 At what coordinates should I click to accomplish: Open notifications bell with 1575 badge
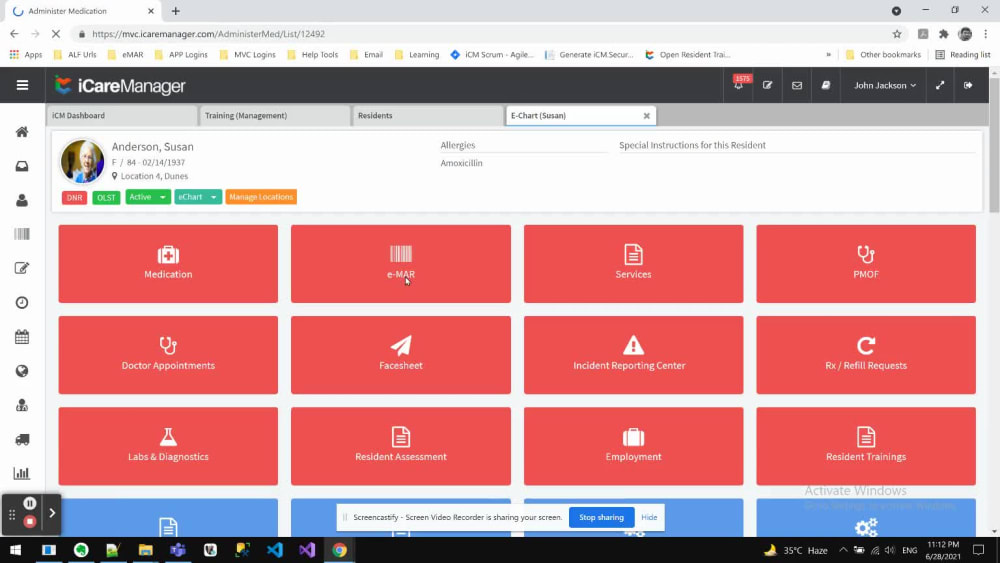[739, 84]
